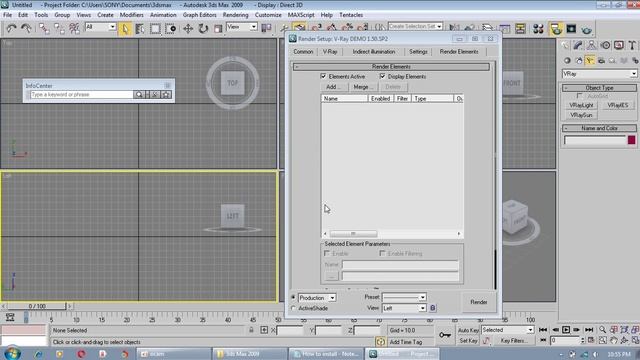Screen dimensions: 640x360
Task: Click the InfoCenter favorites star icon
Action: (166, 95)
